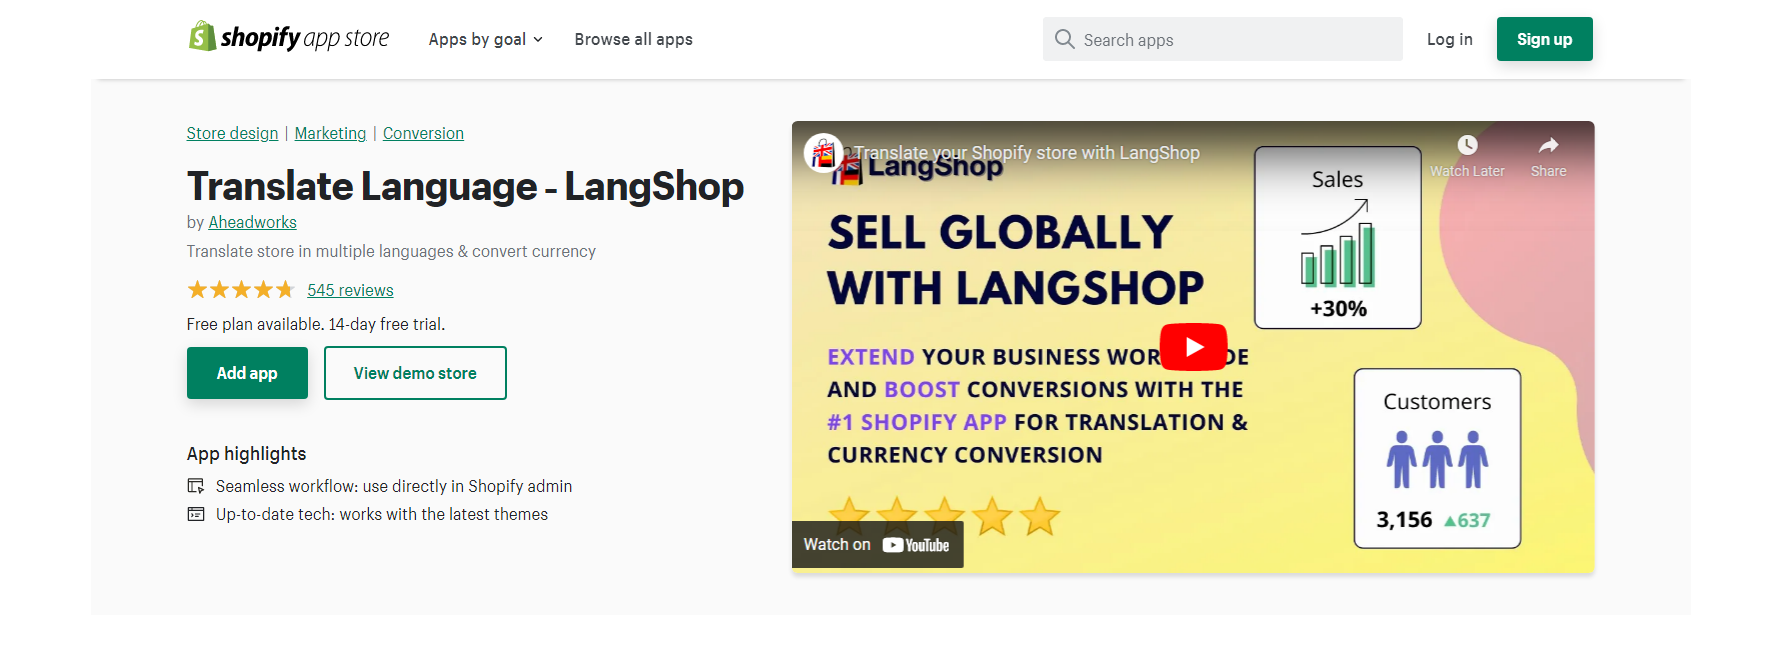Click the Share arrow icon on video

click(x=1548, y=145)
